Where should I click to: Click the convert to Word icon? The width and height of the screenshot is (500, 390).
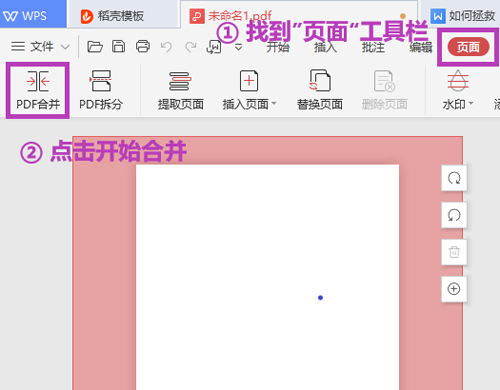(x=214, y=47)
